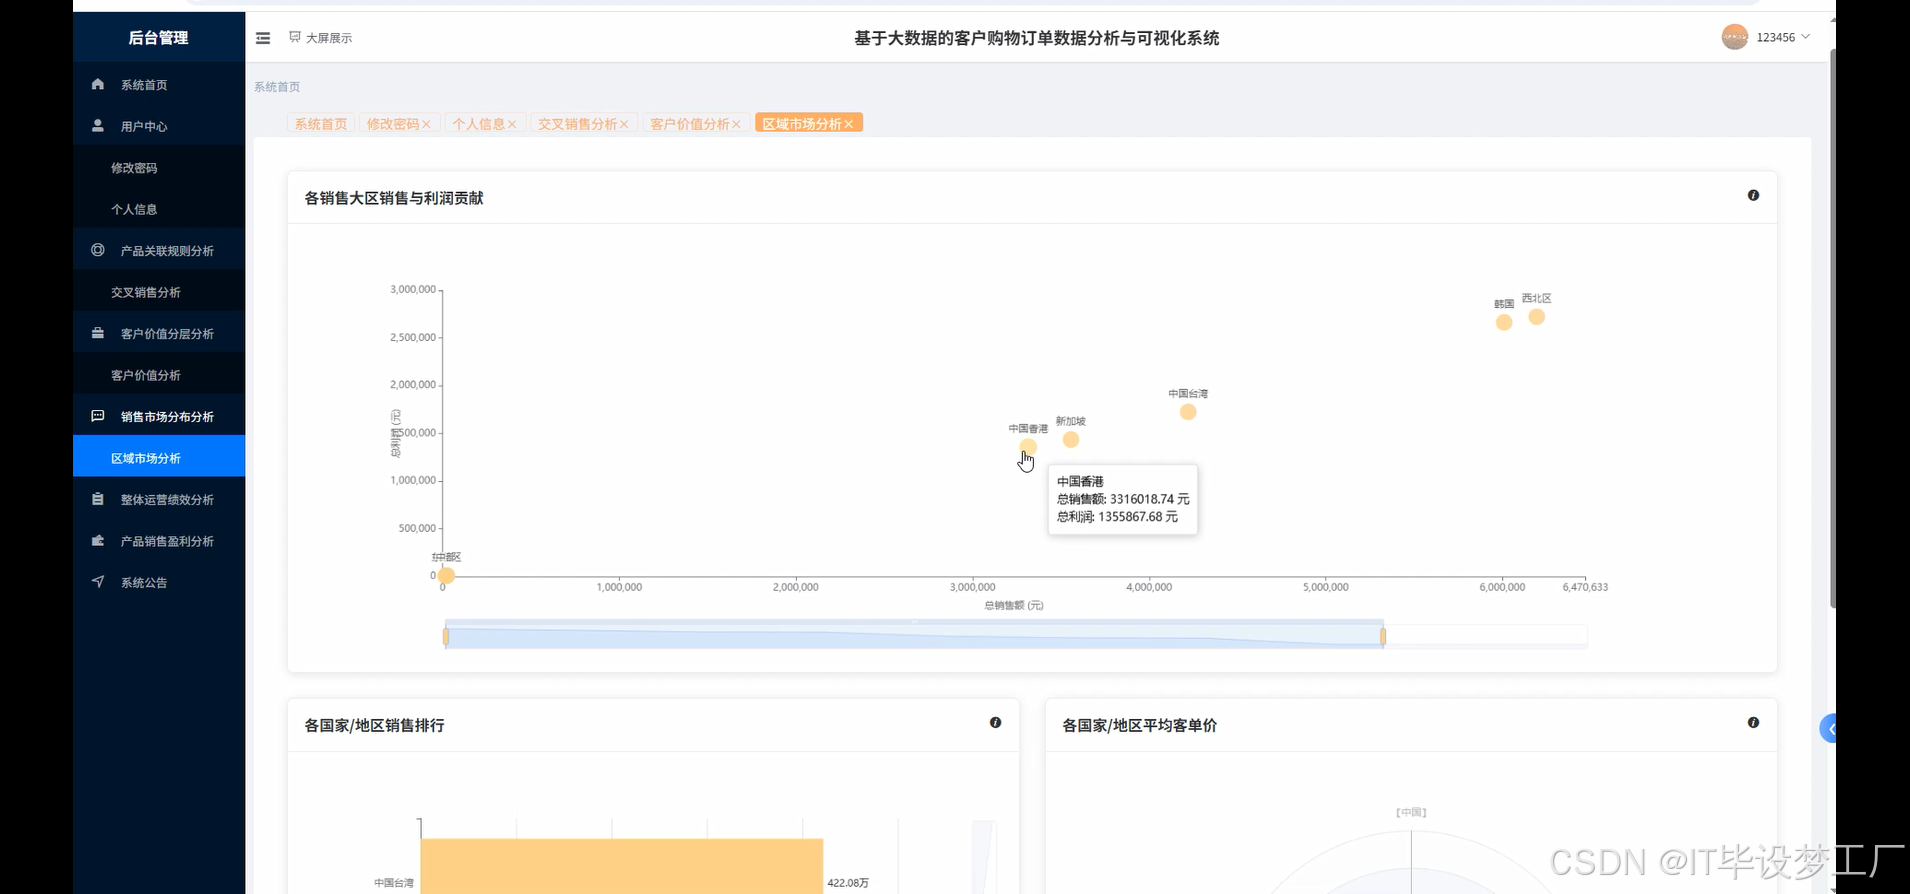Screen dimensions: 1910x894
Task: Expand the 123456 account dropdown arrow
Action: pos(1806,37)
